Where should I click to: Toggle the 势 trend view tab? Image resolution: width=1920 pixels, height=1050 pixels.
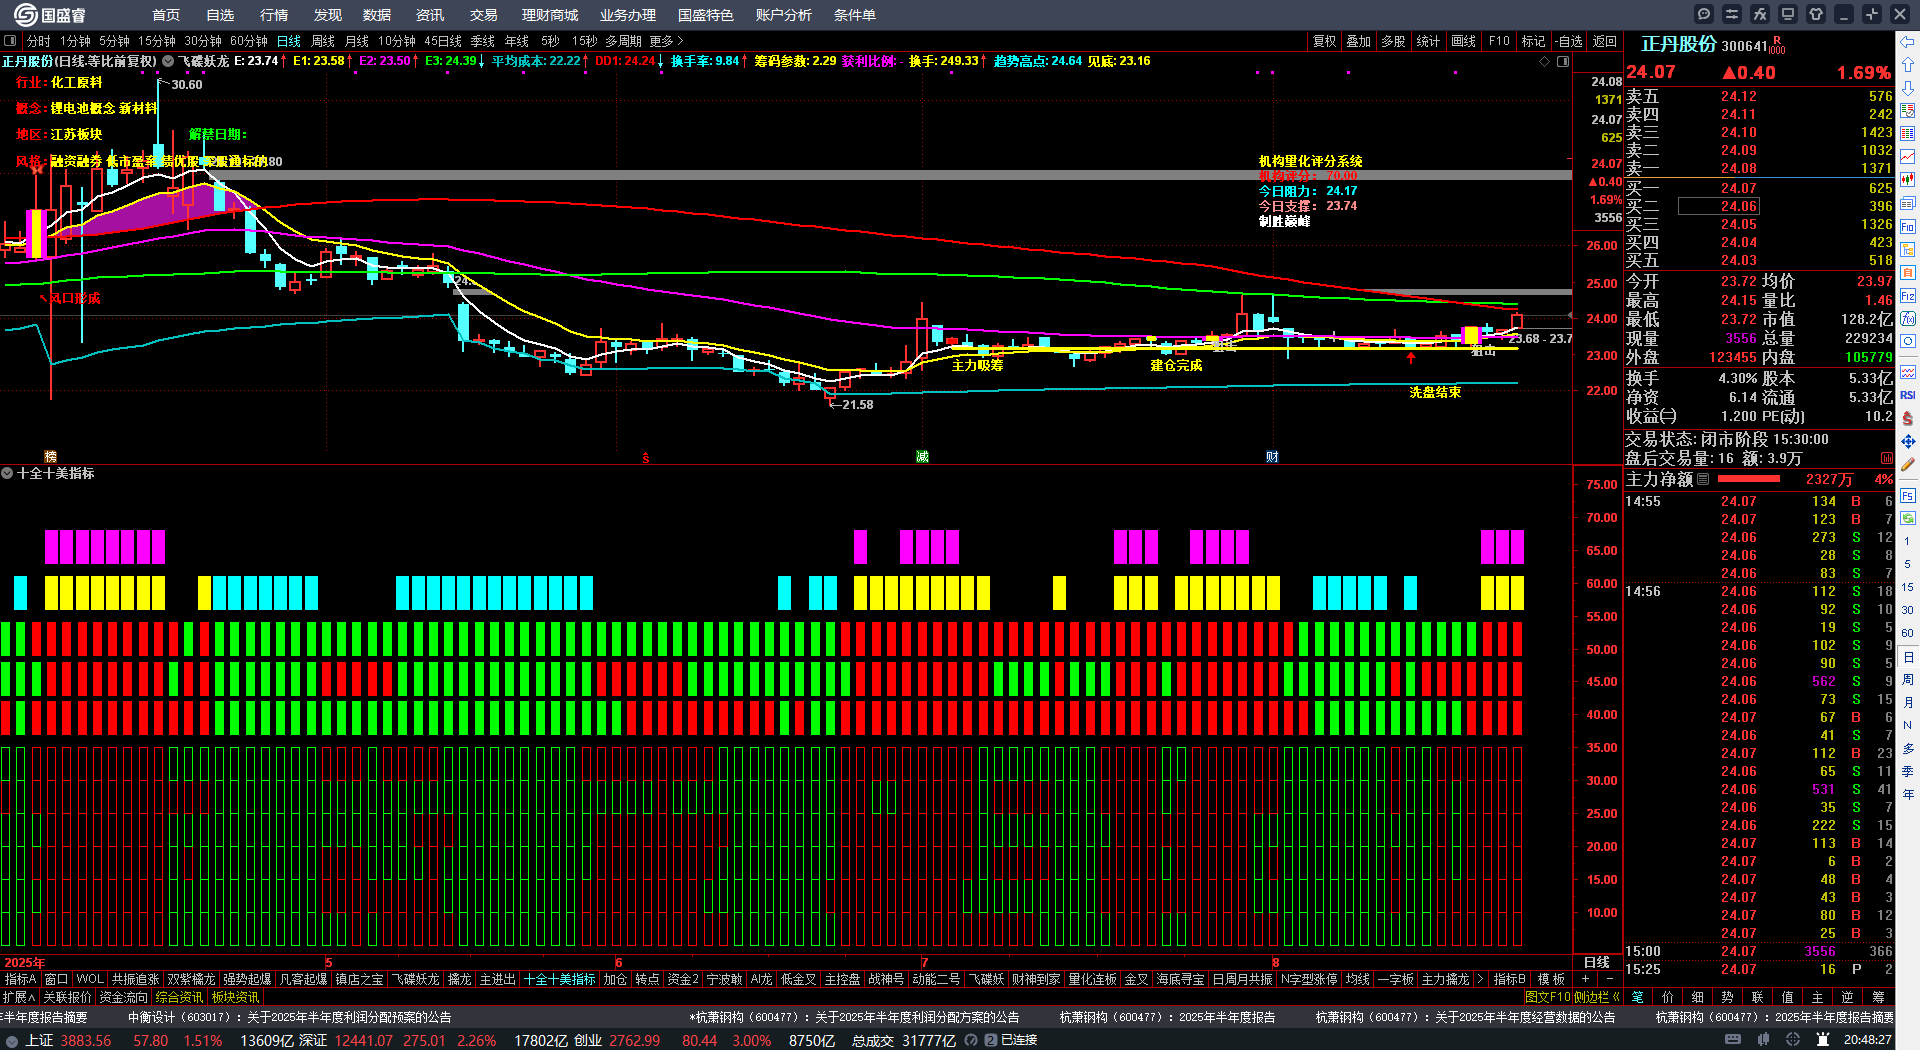coord(1727,997)
